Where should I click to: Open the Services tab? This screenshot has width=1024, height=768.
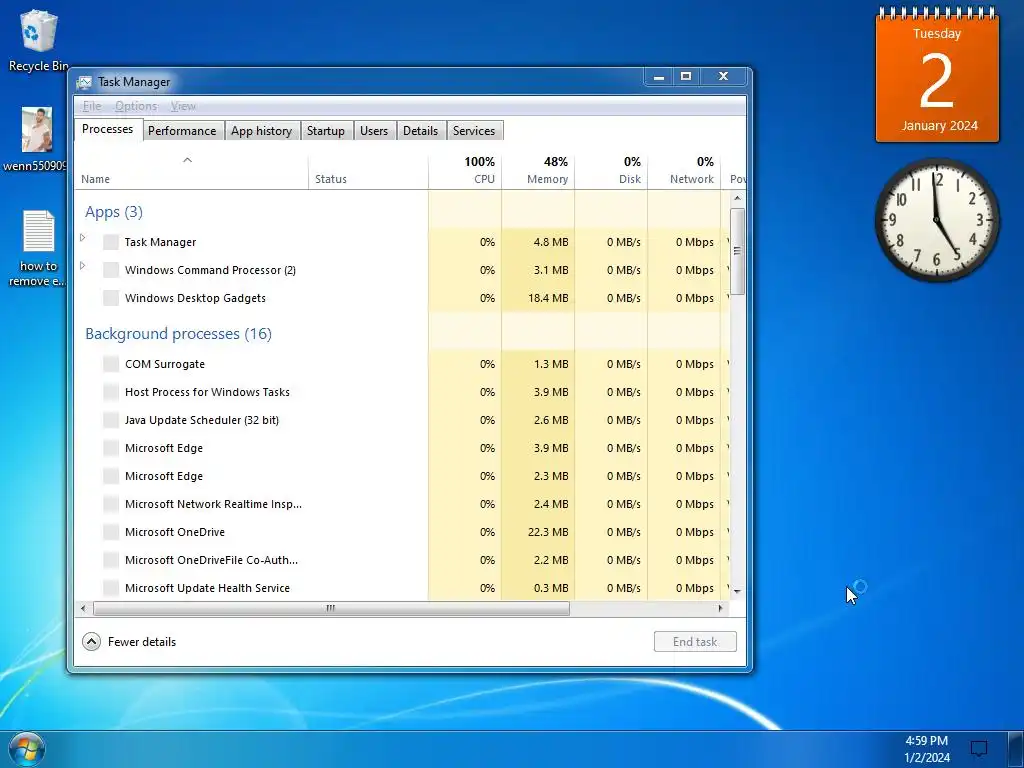474,131
